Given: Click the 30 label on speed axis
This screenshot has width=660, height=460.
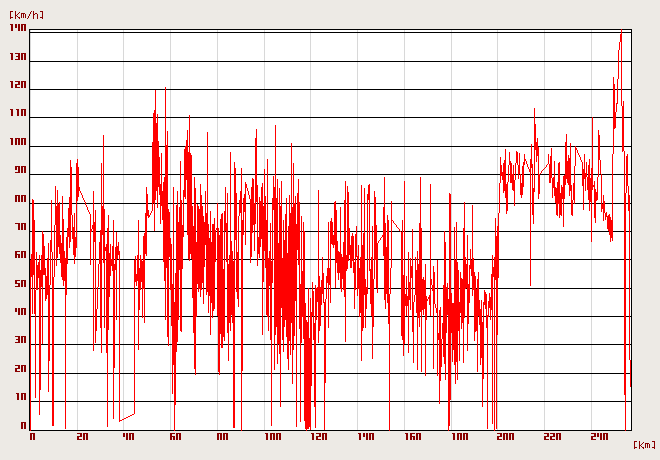Looking at the screenshot, I should 19,341.
